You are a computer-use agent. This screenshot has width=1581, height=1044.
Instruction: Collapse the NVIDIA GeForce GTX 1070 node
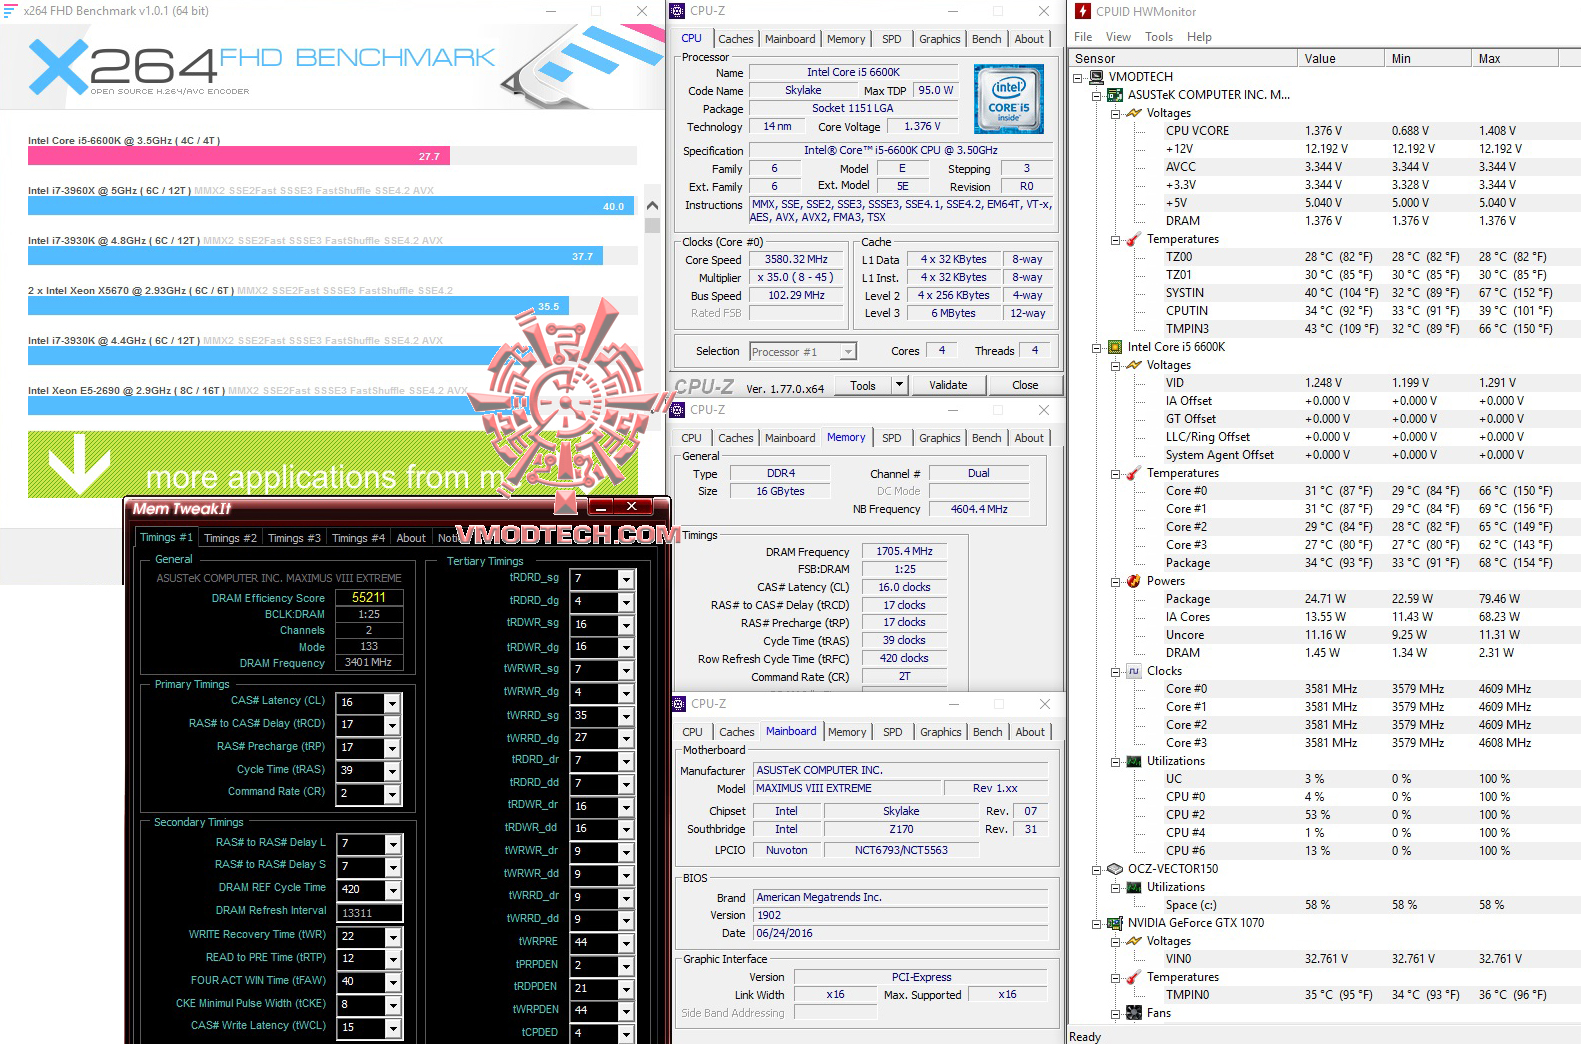click(x=1097, y=923)
